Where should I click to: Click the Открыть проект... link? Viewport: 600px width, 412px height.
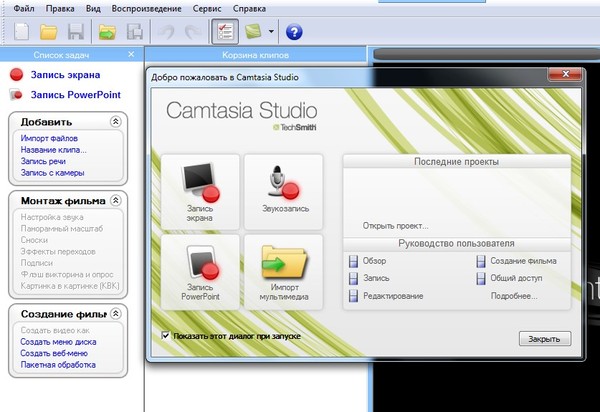click(x=396, y=226)
